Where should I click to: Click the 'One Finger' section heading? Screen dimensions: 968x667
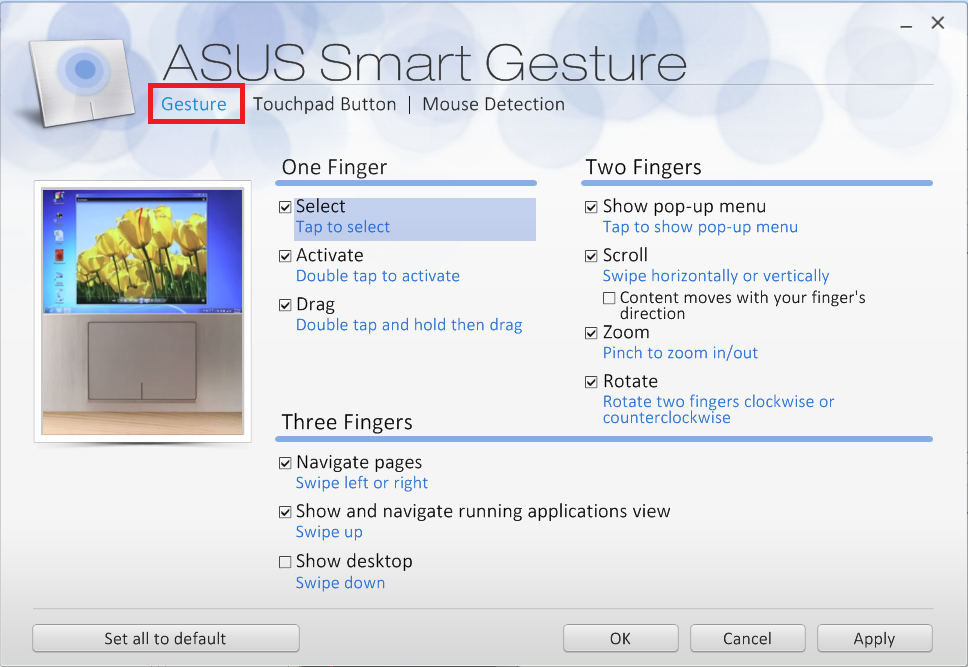[x=334, y=167]
